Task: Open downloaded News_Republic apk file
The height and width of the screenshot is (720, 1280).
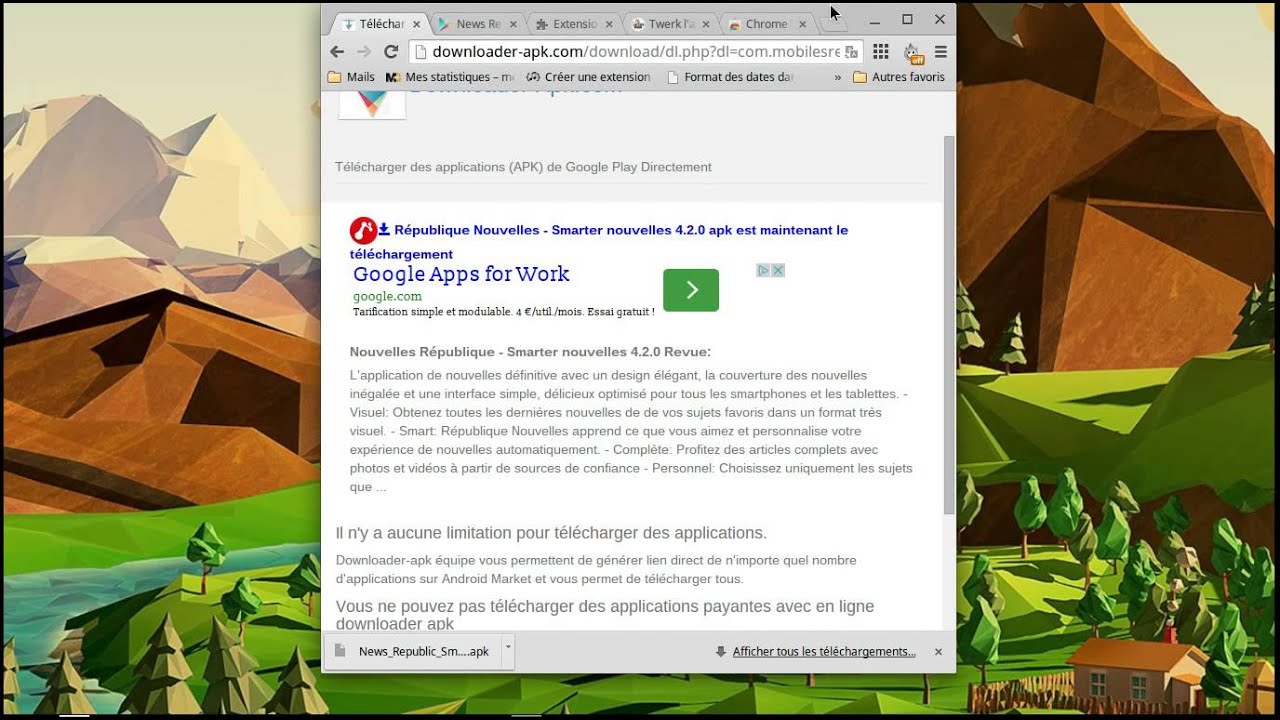Action: point(412,651)
